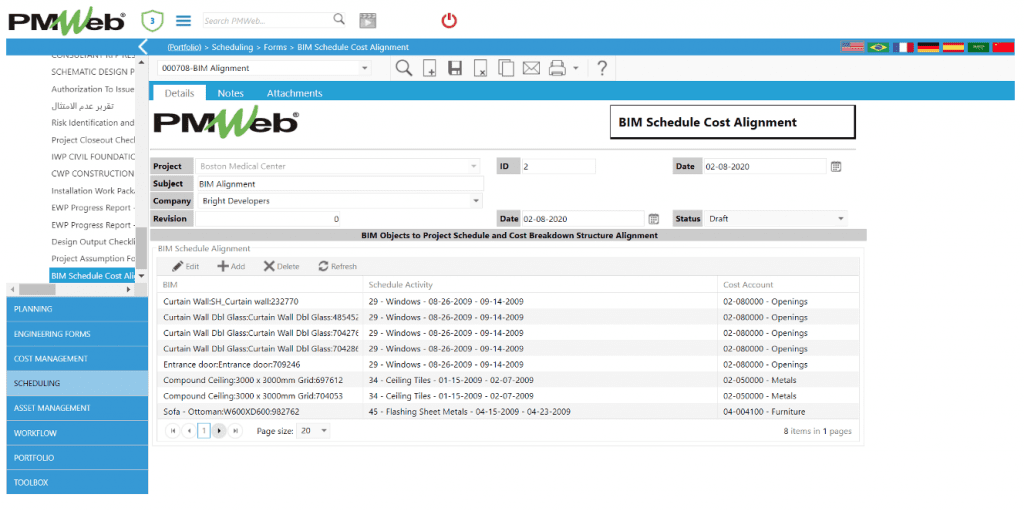Click the Subject field BIM Alignment

[340, 184]
